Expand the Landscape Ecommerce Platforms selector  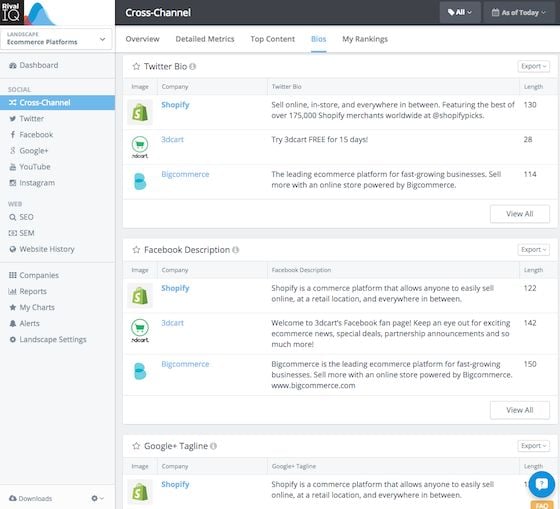[56, 39]
